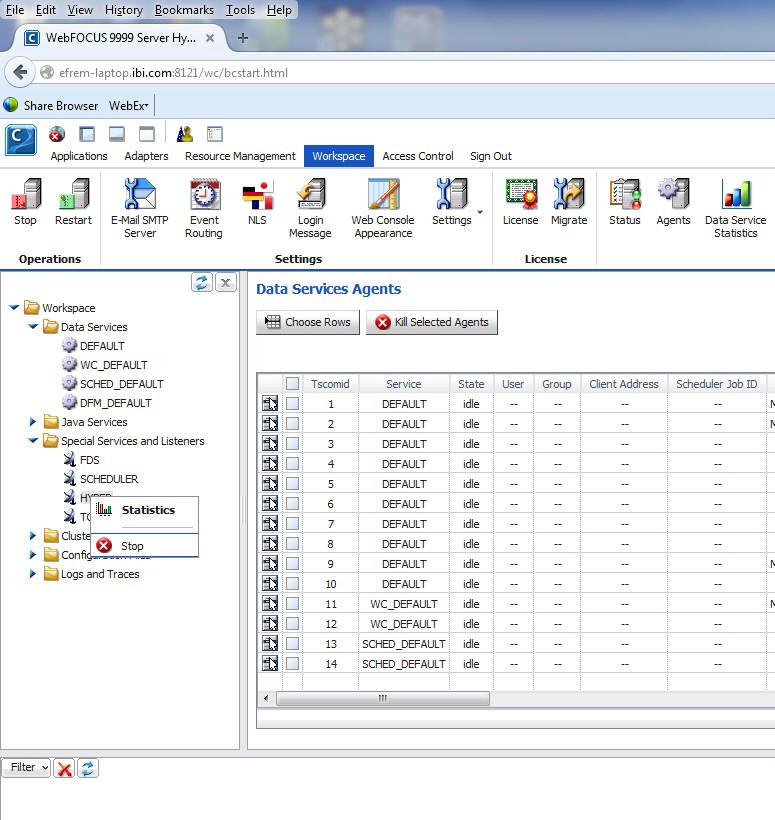Viewport: 775px width, 820px height.
Task: Collapse Special Services and Listeners folder
Action: (33, 440)
